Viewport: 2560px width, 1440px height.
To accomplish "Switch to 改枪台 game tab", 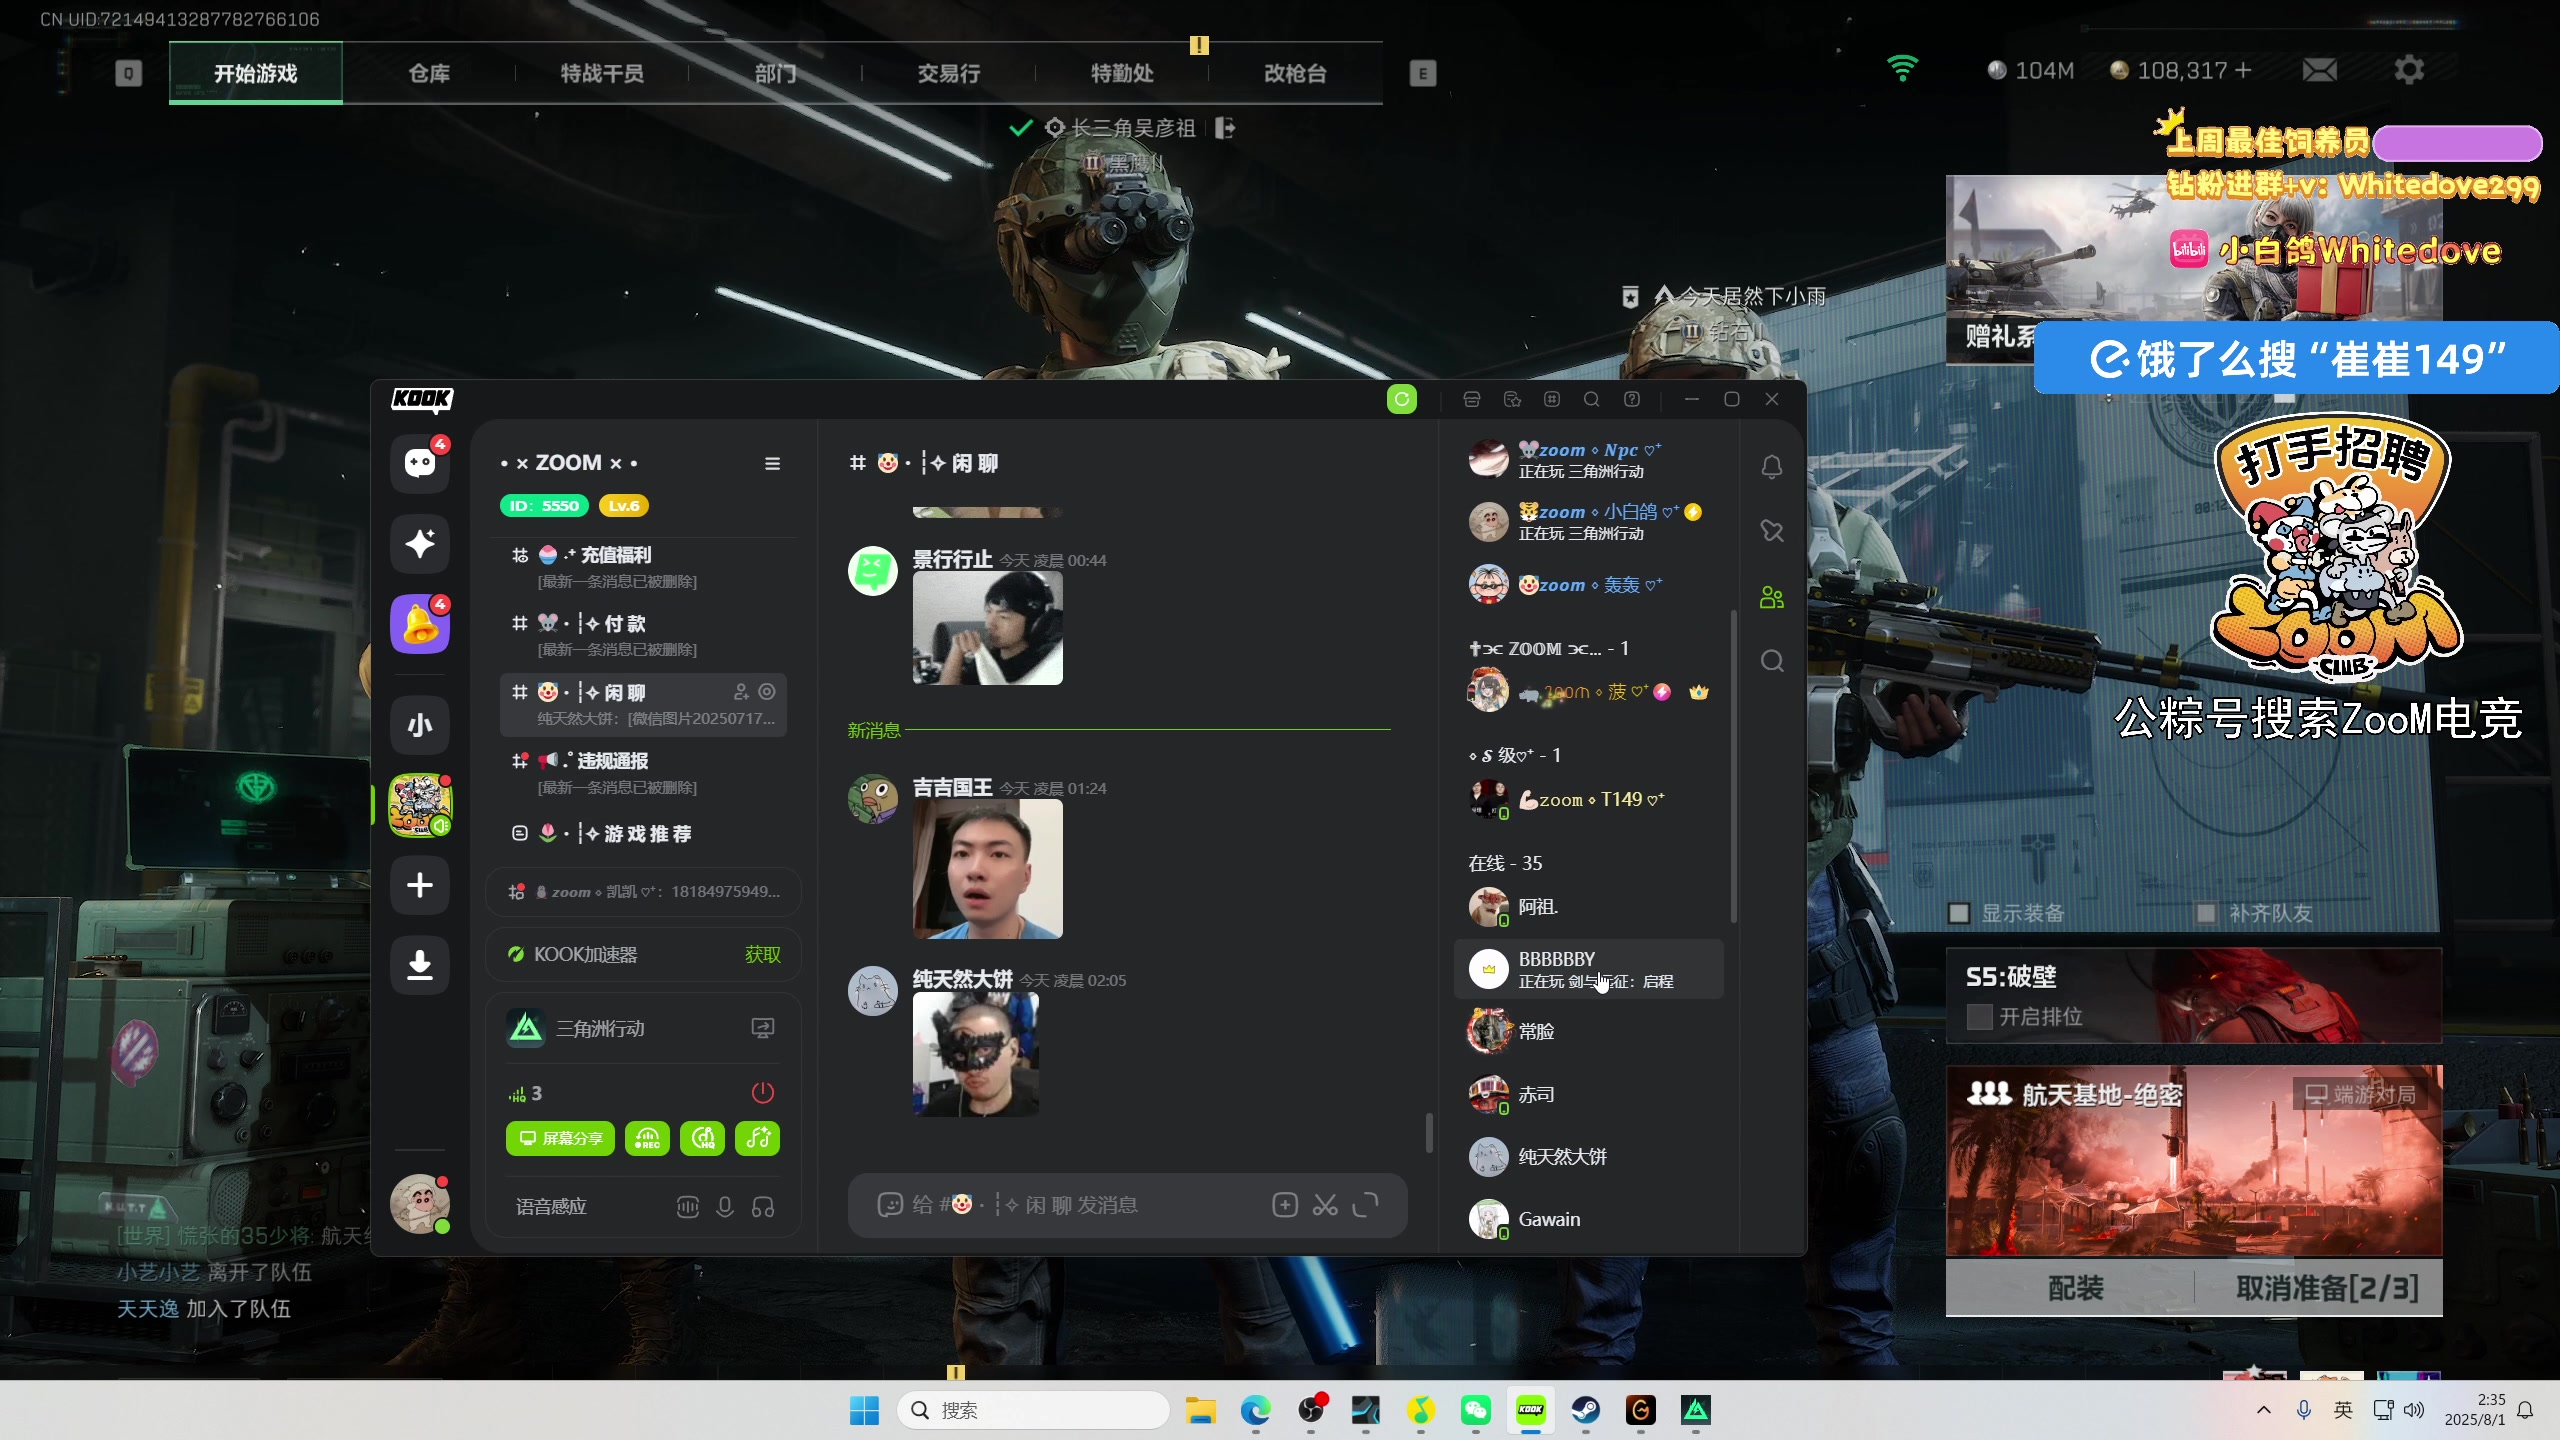I will 1295,73.
